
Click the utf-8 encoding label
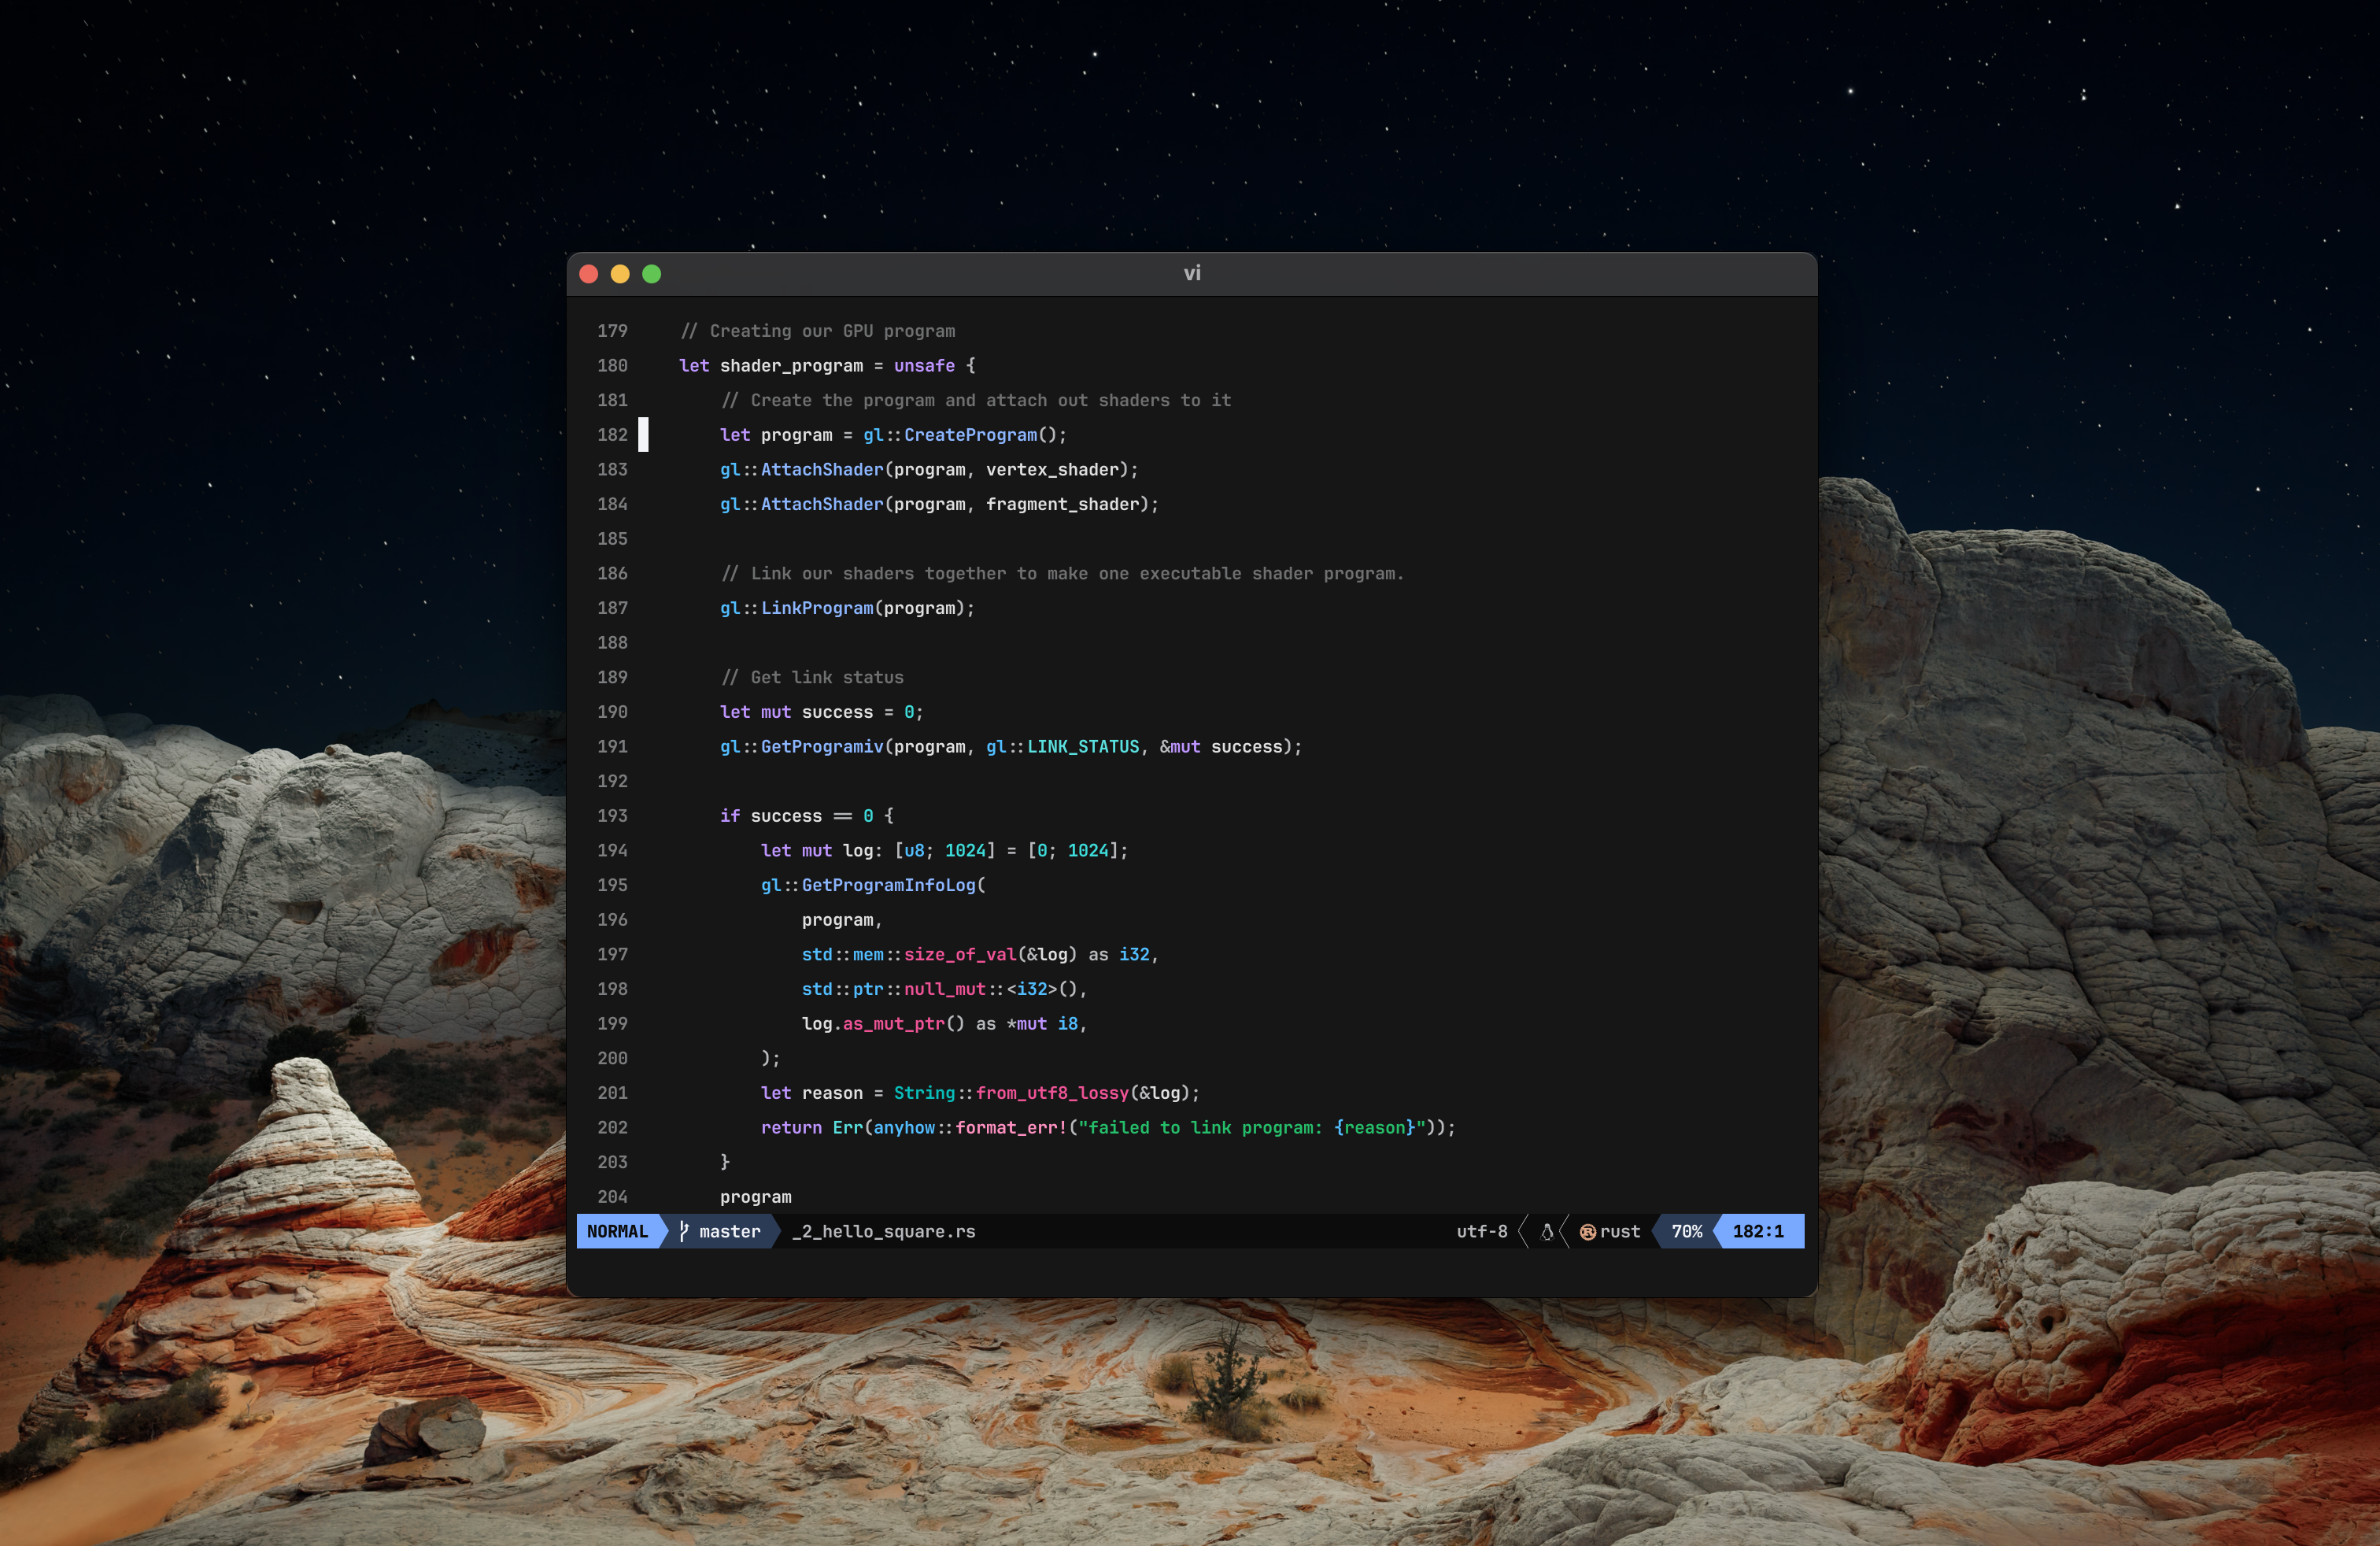[x=1482, y=1231]
